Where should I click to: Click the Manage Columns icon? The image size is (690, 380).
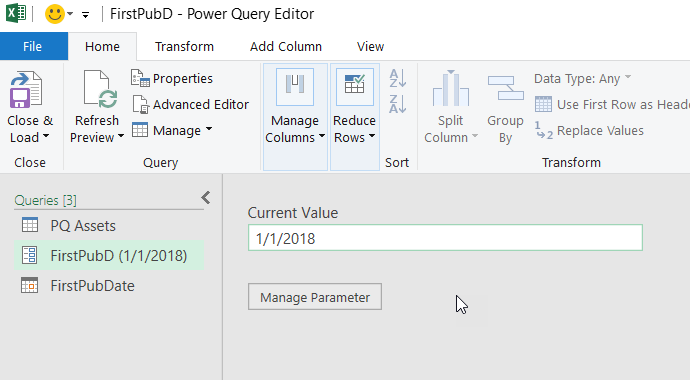pyautogui.click(x=295, y=87)
